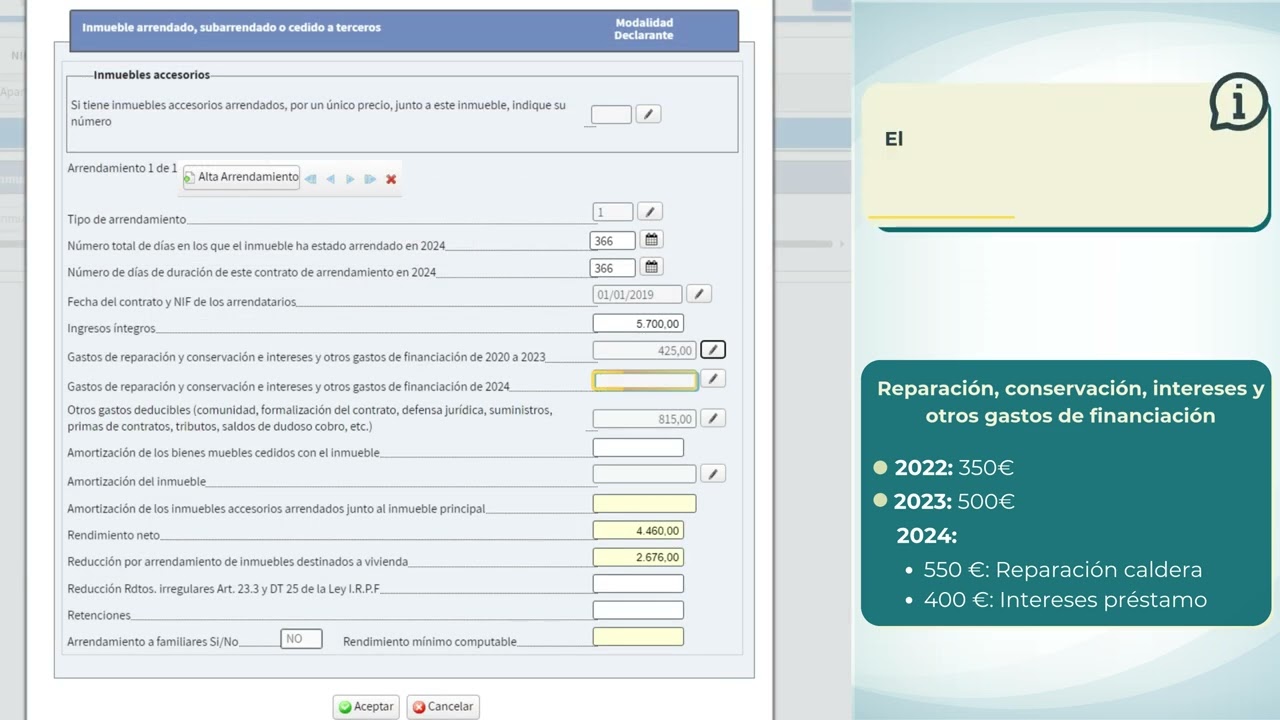1280x720 pixels.
Task: Click contract date field 01/01/2019
Action: point(637,295)
